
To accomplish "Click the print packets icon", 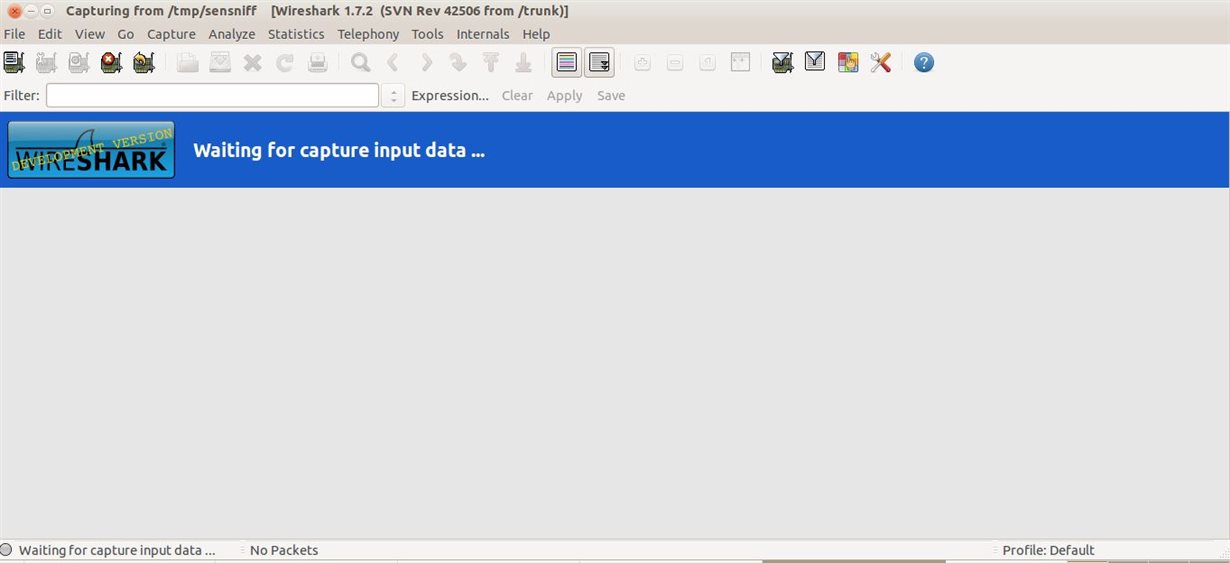I will pos(318,63).
